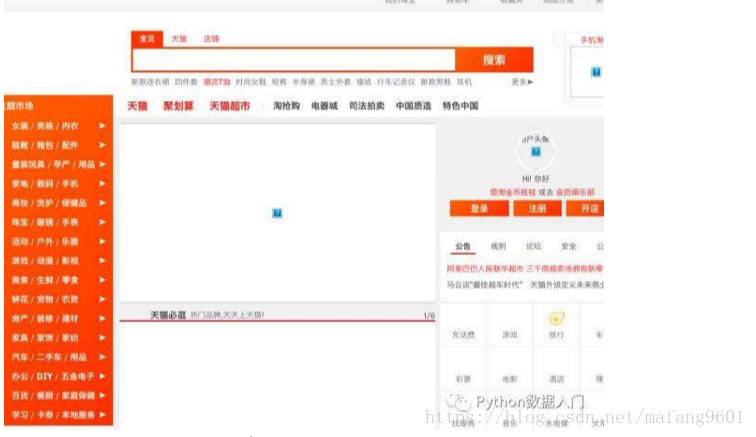This screenshot has height=437, width=756.
Task: Open the 天猫 navigation link
Action: (137, 106)
